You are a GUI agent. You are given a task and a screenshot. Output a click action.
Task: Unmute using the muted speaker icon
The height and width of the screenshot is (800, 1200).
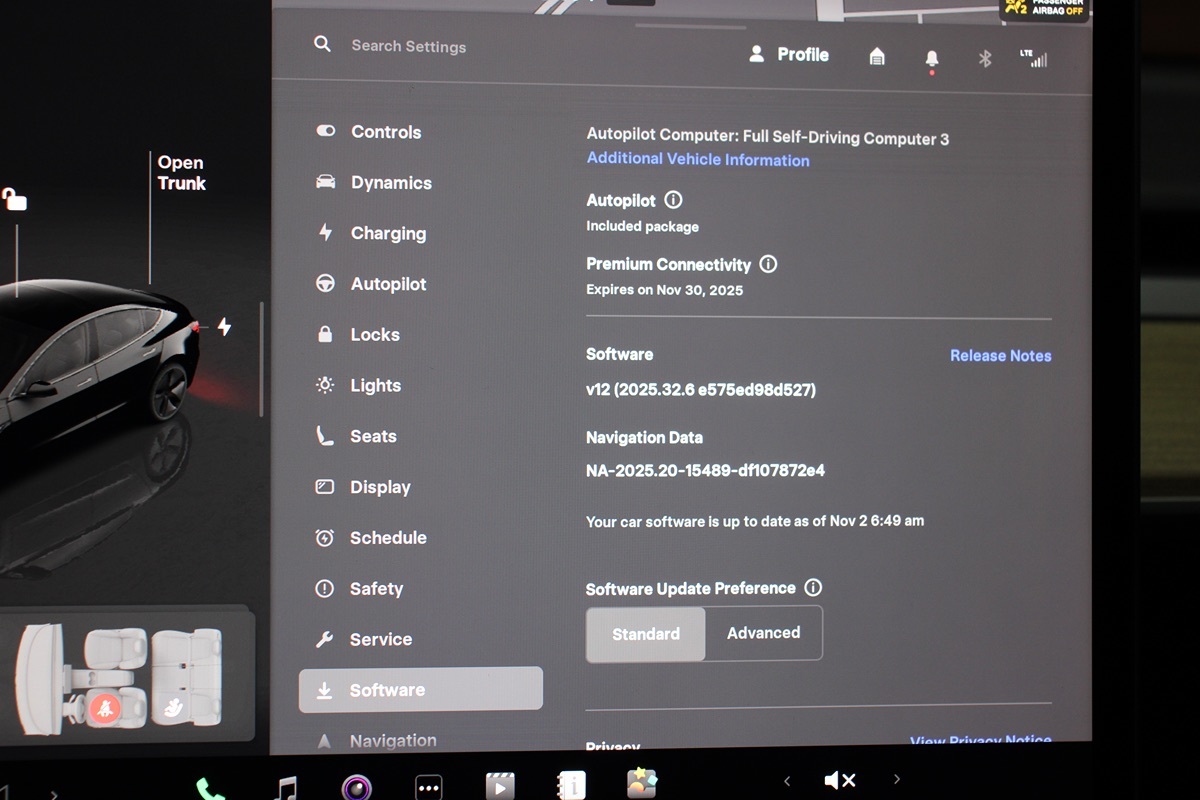coord(840,780)
